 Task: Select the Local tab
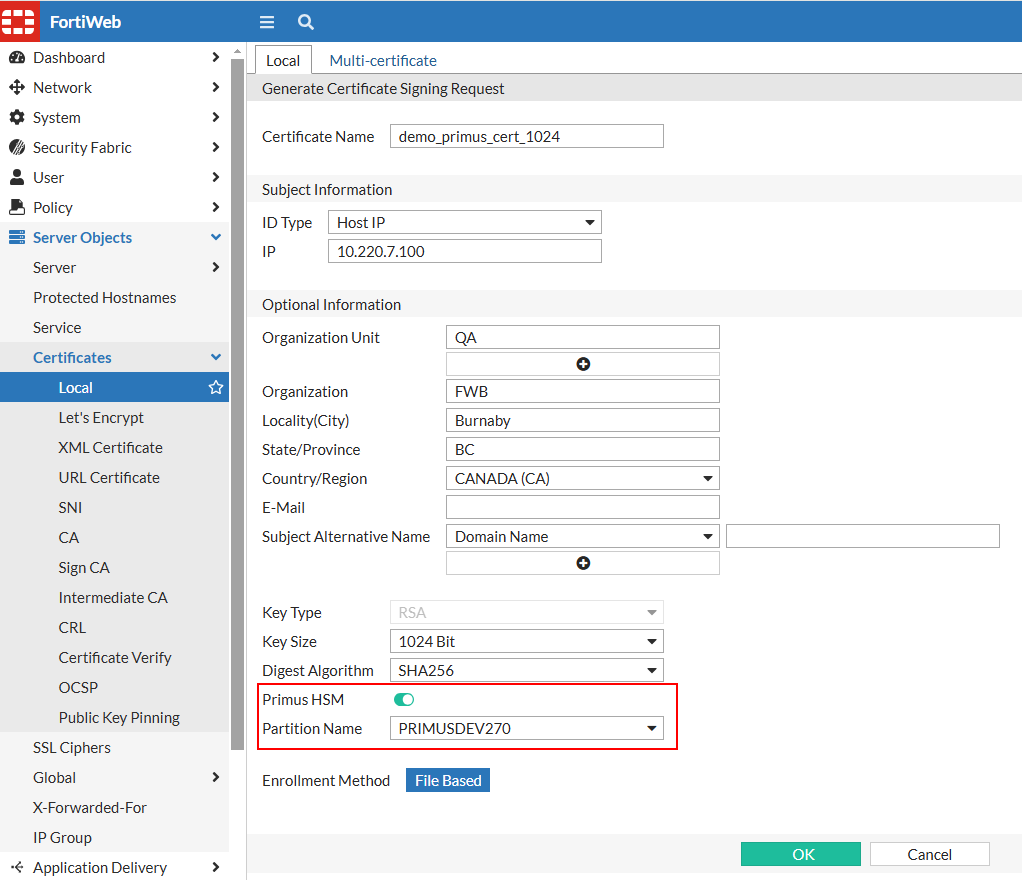click(x=283, y=60)
